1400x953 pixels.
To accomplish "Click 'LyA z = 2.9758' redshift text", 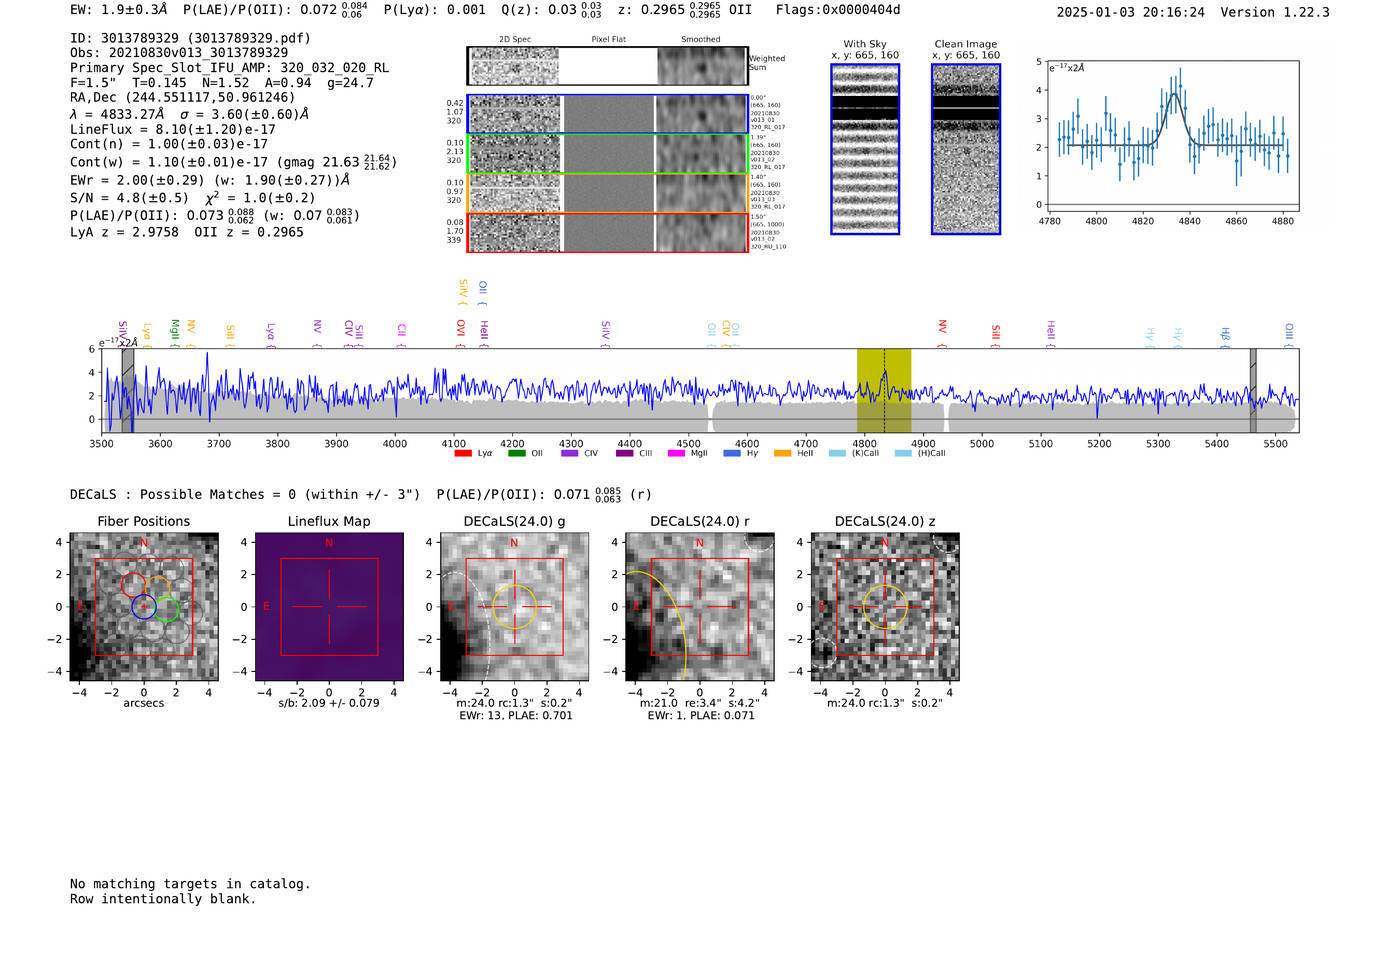I will (x=124, y=232).
